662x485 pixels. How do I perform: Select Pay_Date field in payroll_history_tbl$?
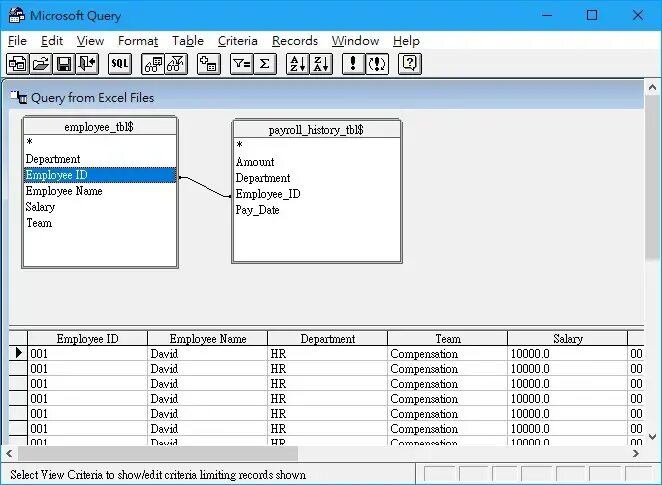pos(317,210)
